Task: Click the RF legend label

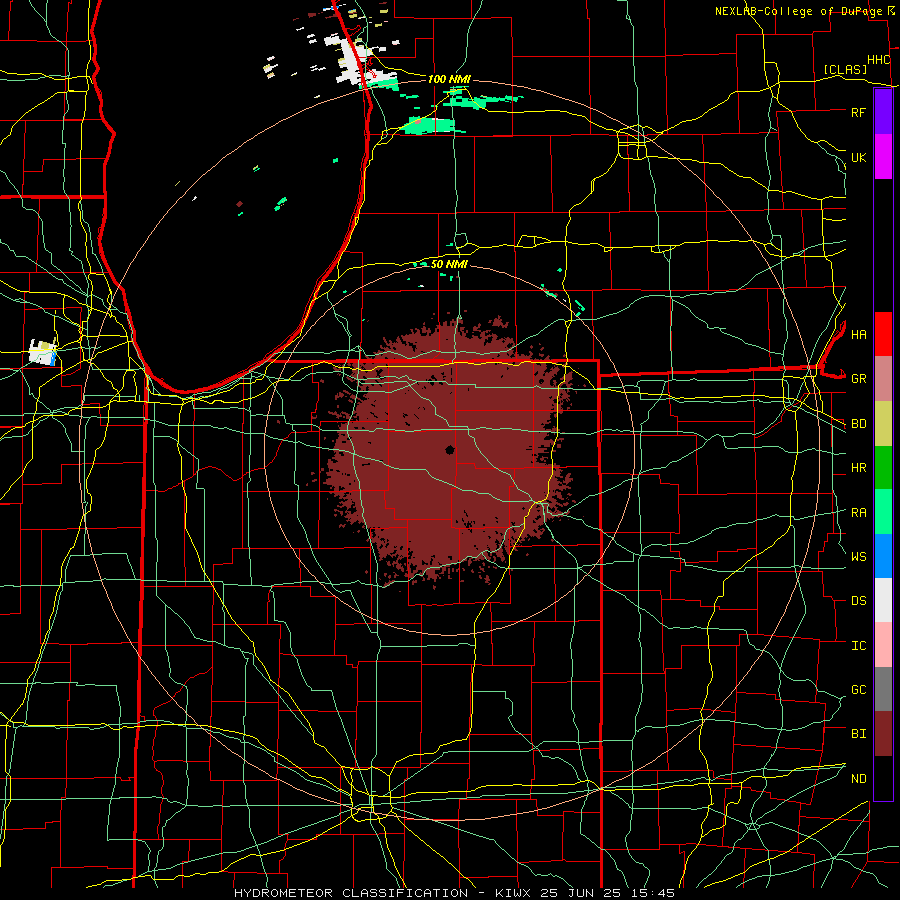Action: tap(858, 112)
